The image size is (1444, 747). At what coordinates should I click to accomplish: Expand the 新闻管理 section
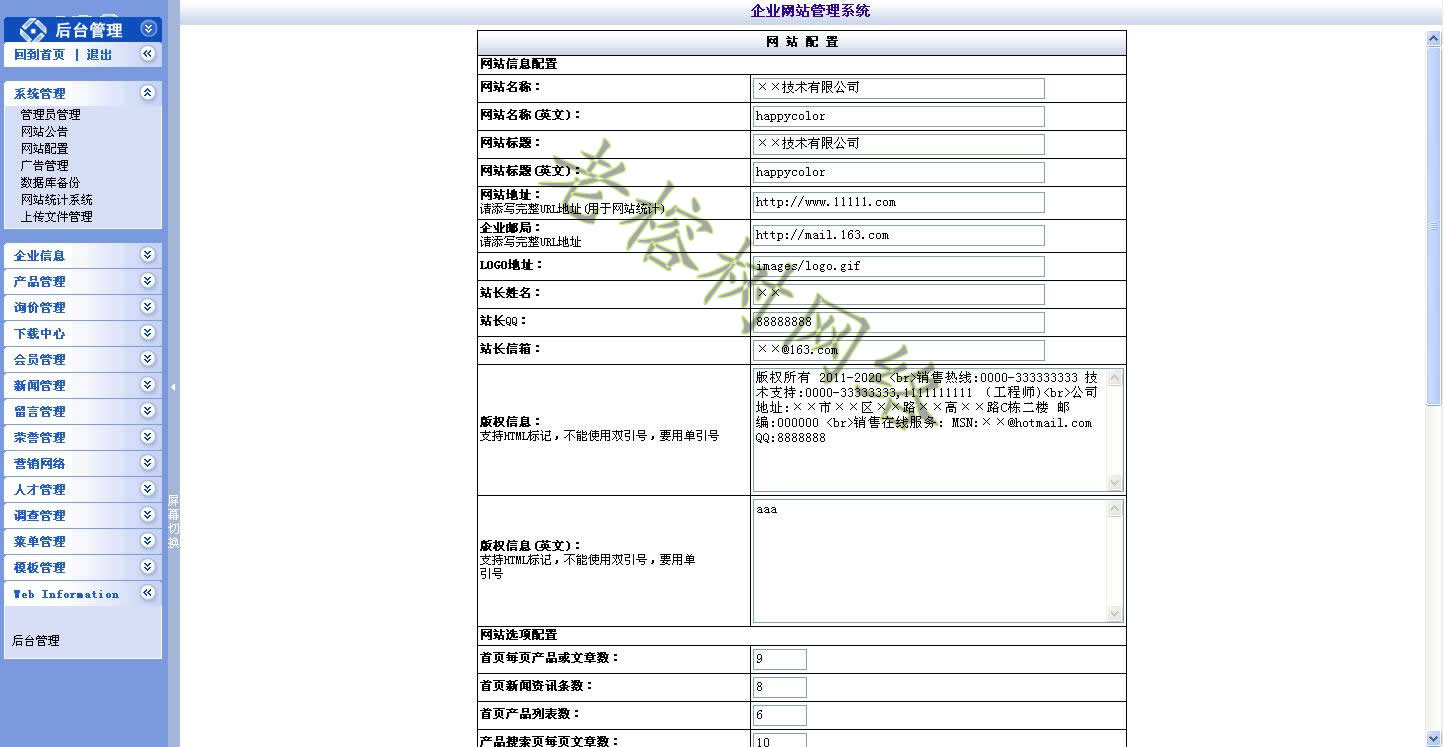coord(148,385)
